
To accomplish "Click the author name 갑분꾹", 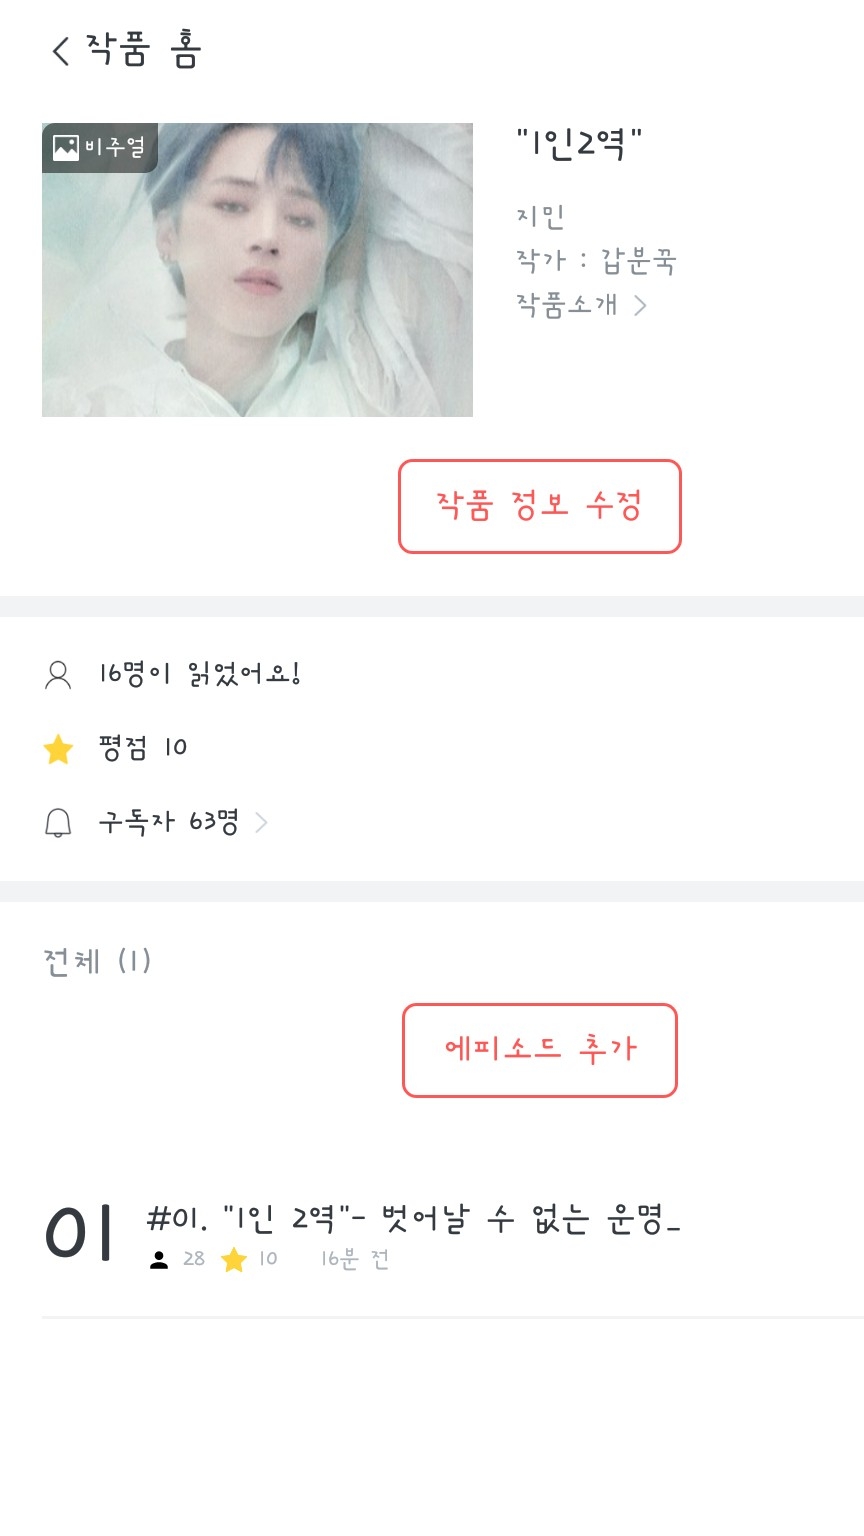I will [x=638, y=261].
